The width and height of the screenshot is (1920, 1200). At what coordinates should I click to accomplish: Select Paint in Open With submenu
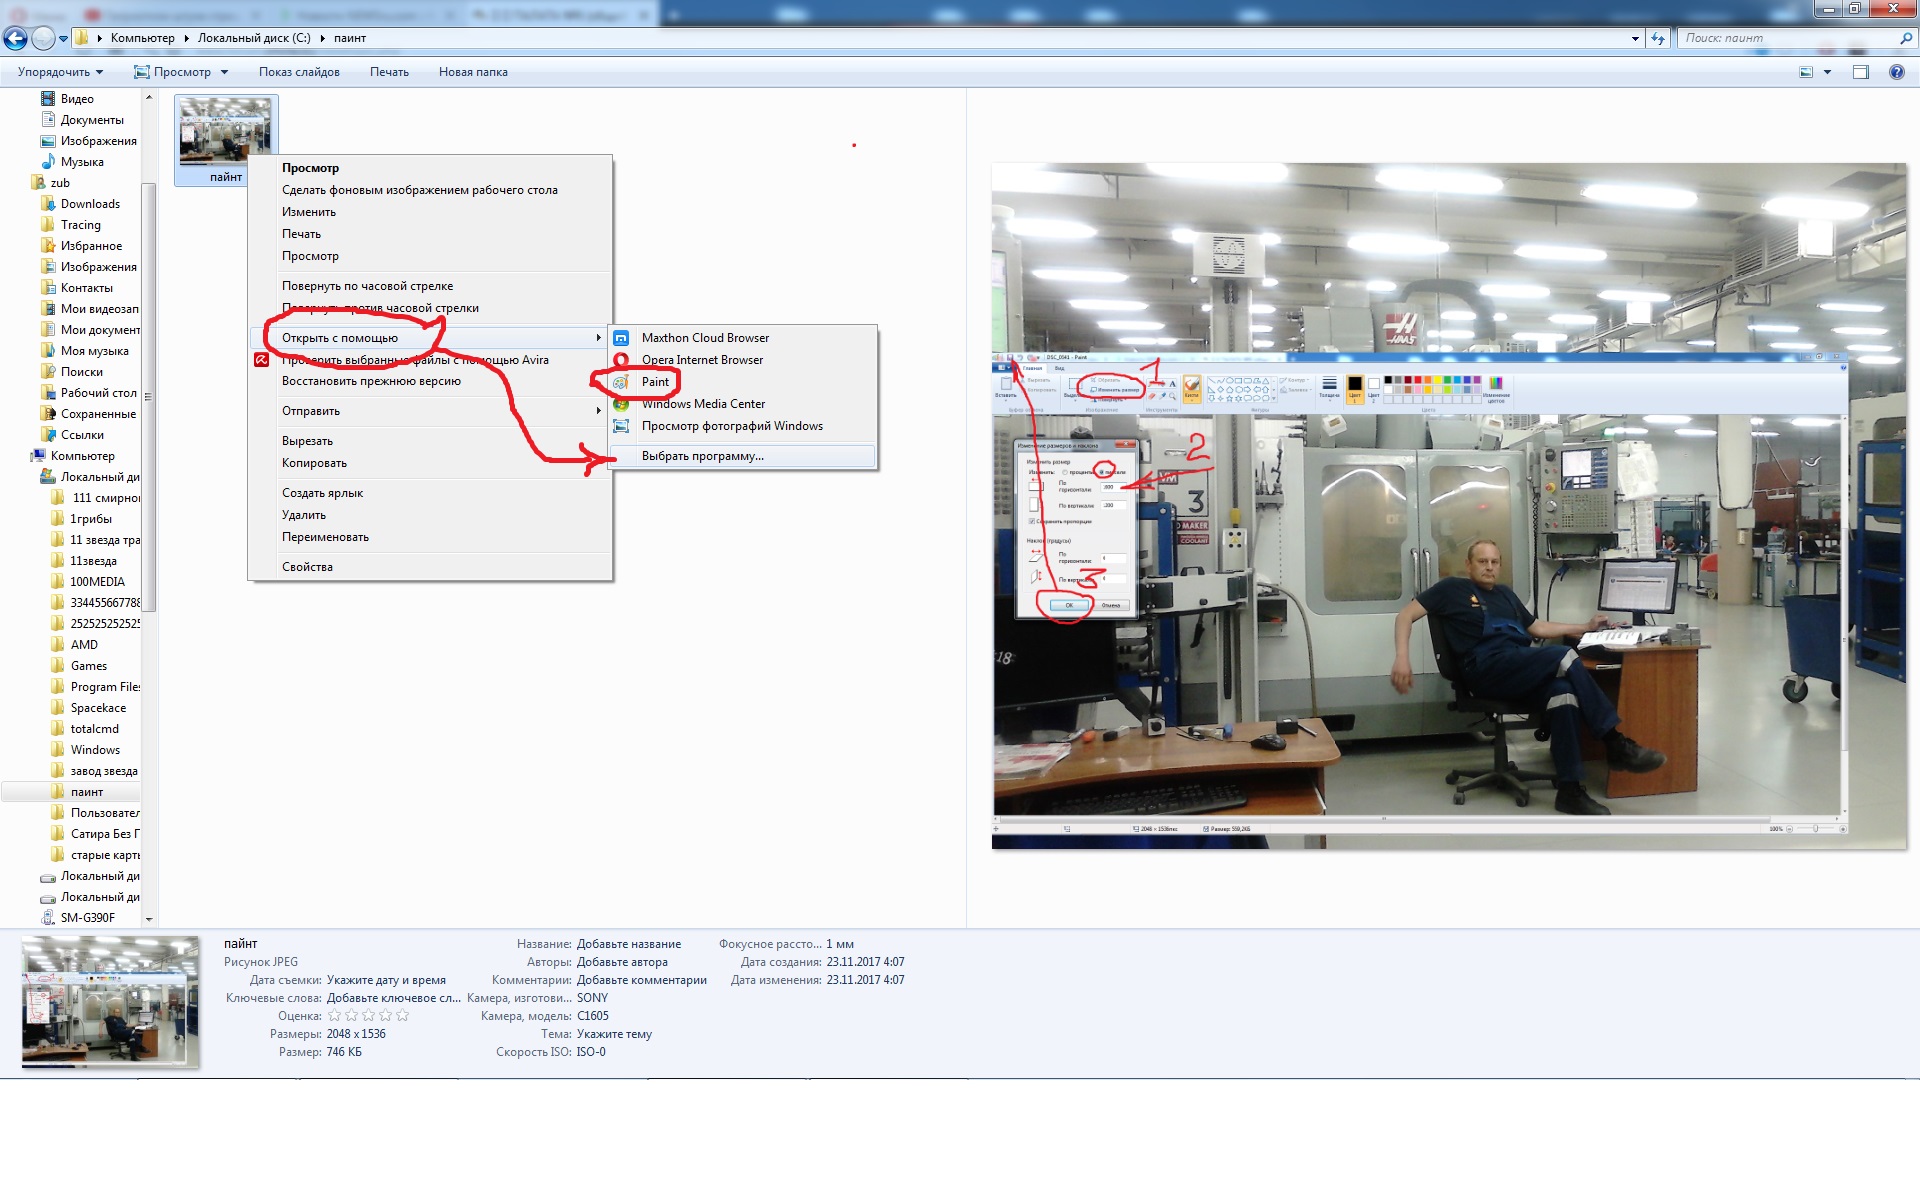point(655,382)
